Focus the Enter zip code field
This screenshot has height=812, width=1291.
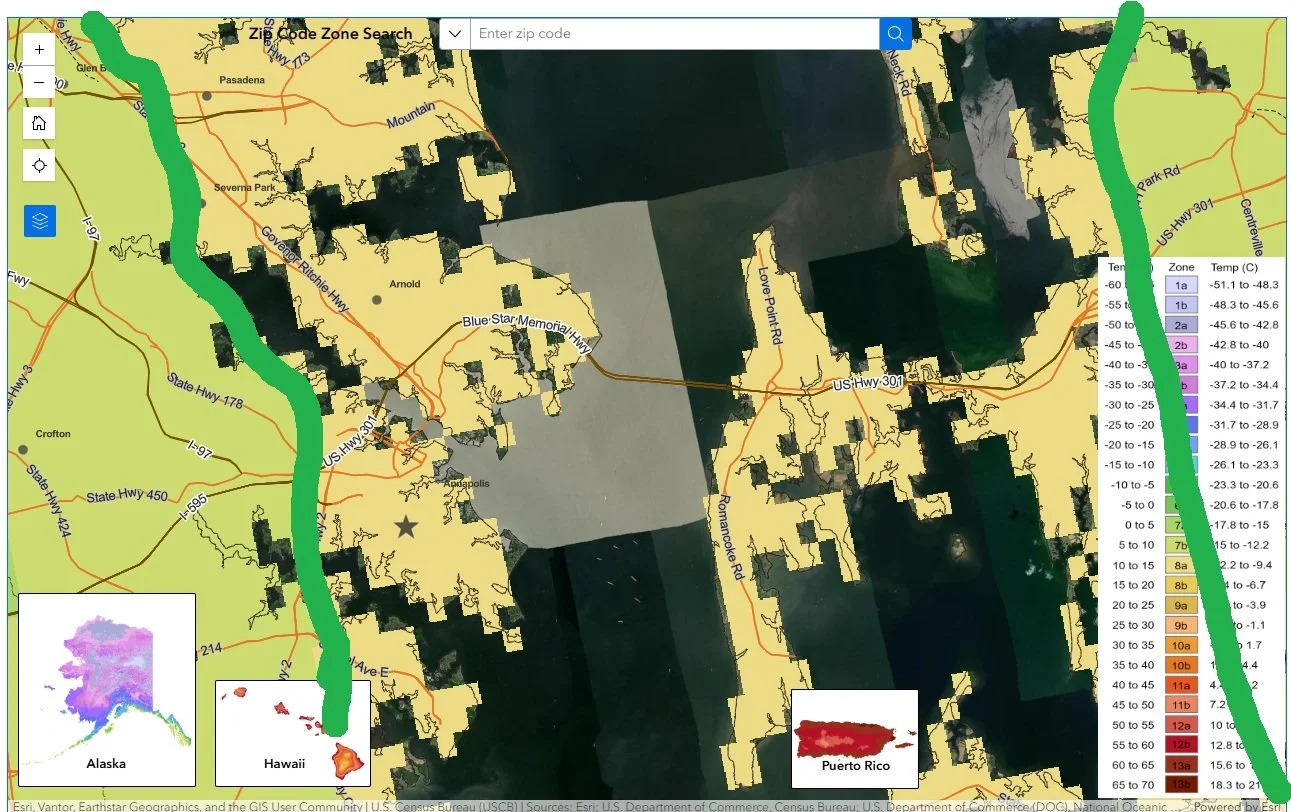(675, 33)
